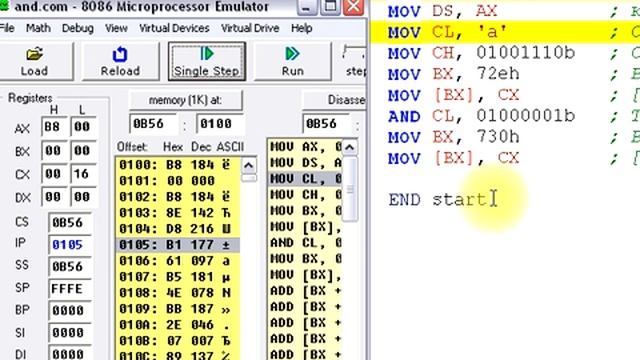The width and height of the screenshot is (640, 360).
Task: Select memory row 0105: B1 177
Action: (x=178, y=245)
